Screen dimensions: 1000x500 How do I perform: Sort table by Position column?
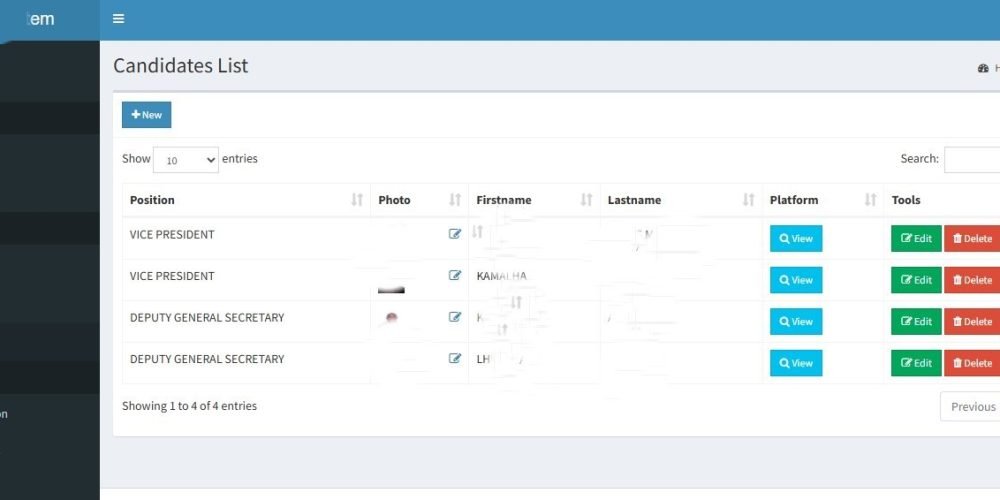(245, 200)
